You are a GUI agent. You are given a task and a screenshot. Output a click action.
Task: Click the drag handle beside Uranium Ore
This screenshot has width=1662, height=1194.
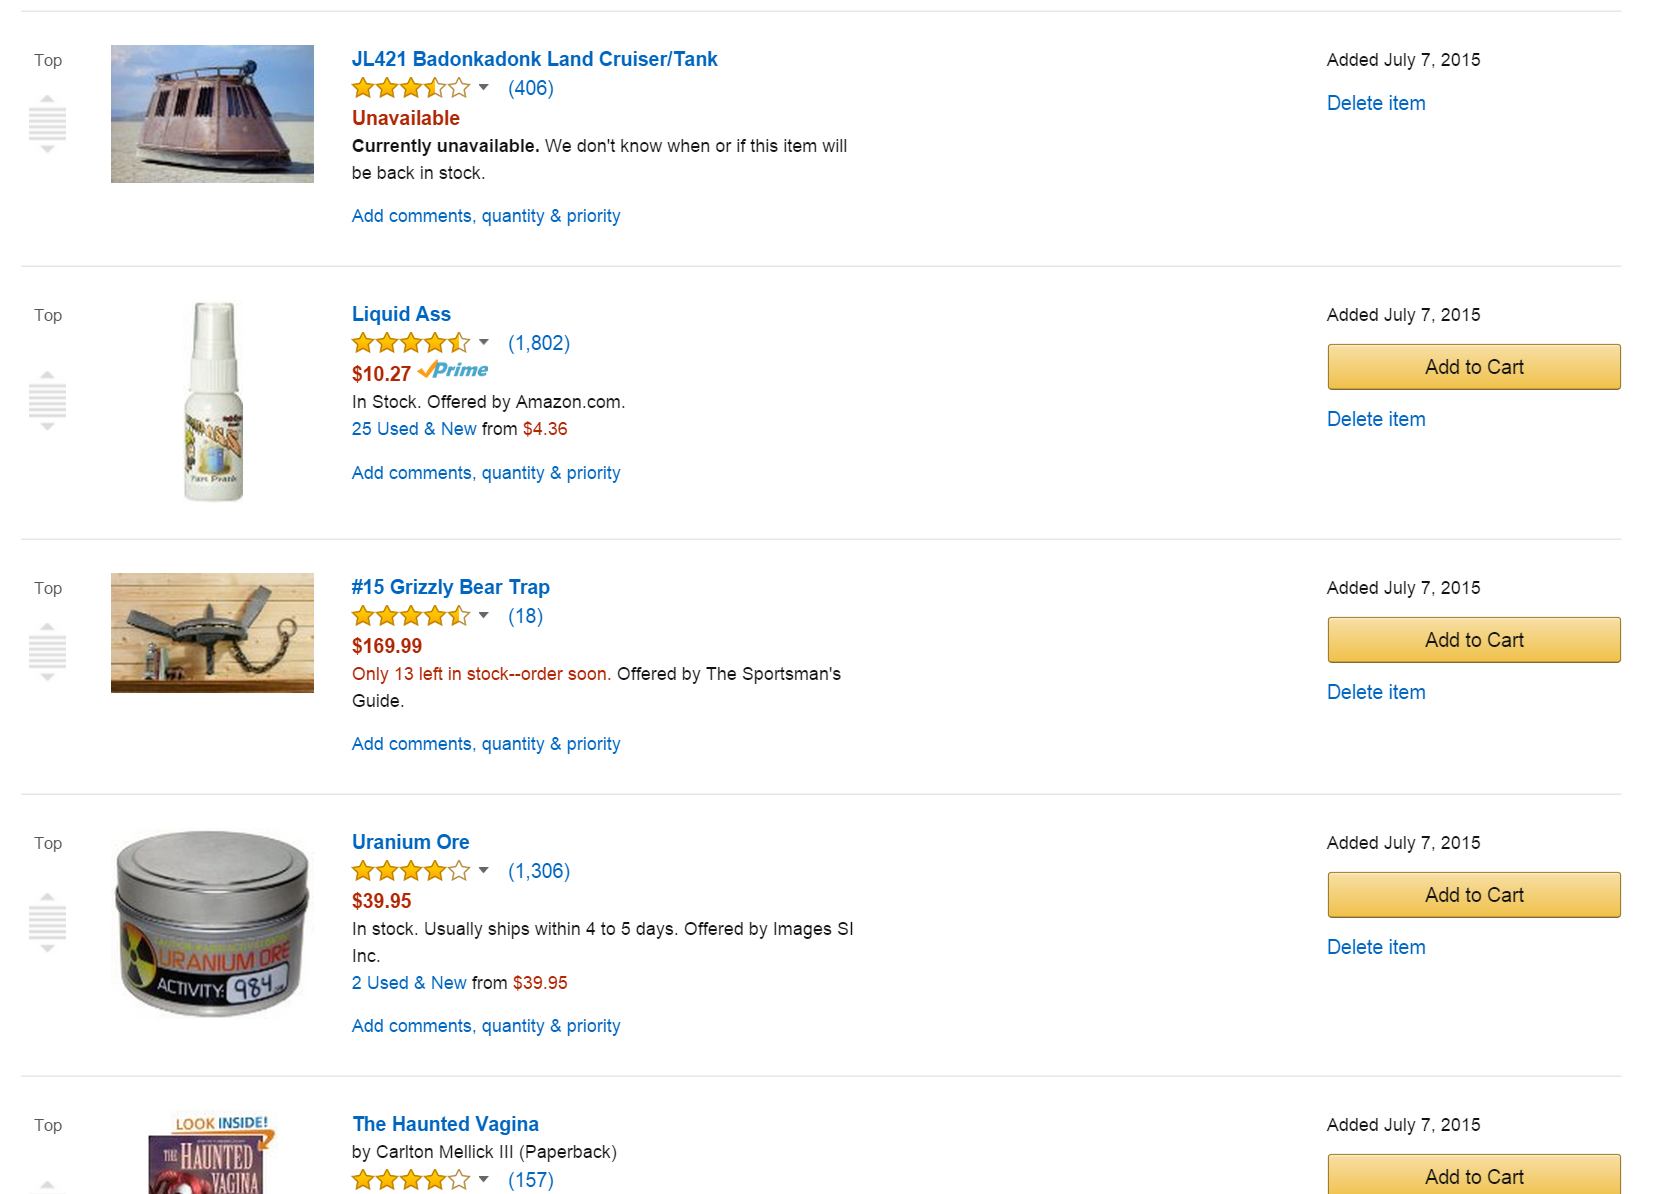click(47, 922)
